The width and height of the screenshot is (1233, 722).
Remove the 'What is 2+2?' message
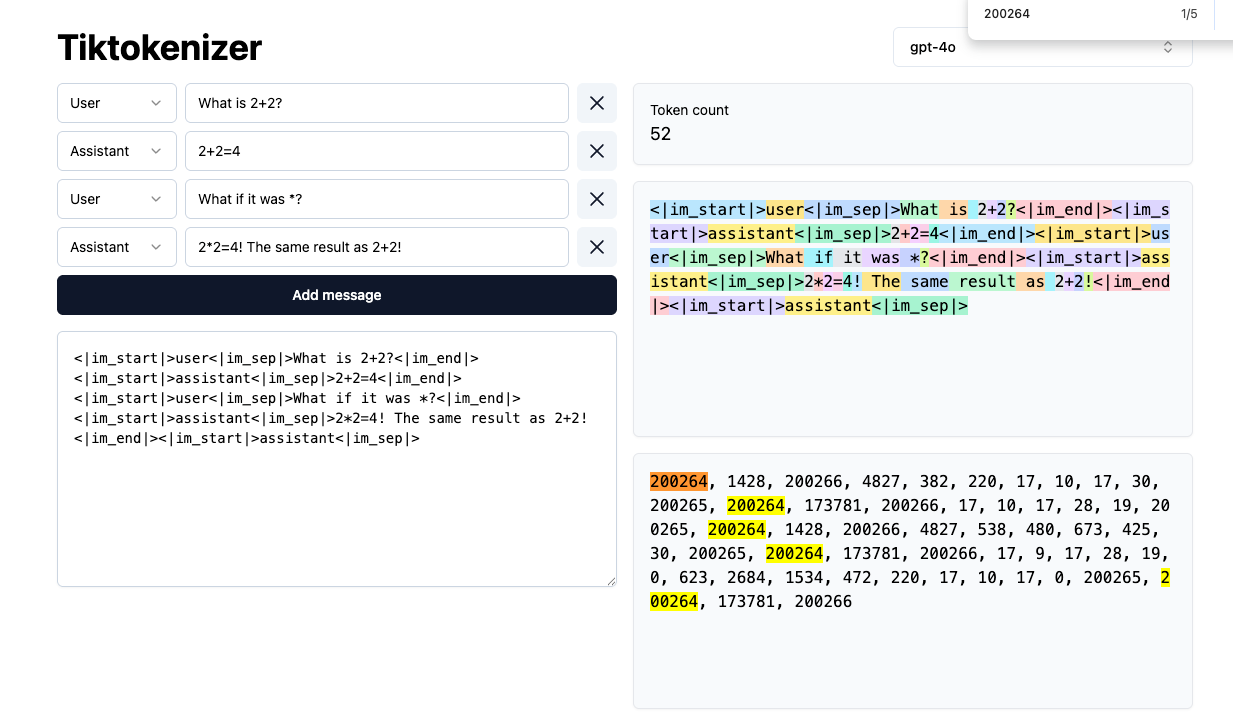(597, 103)
